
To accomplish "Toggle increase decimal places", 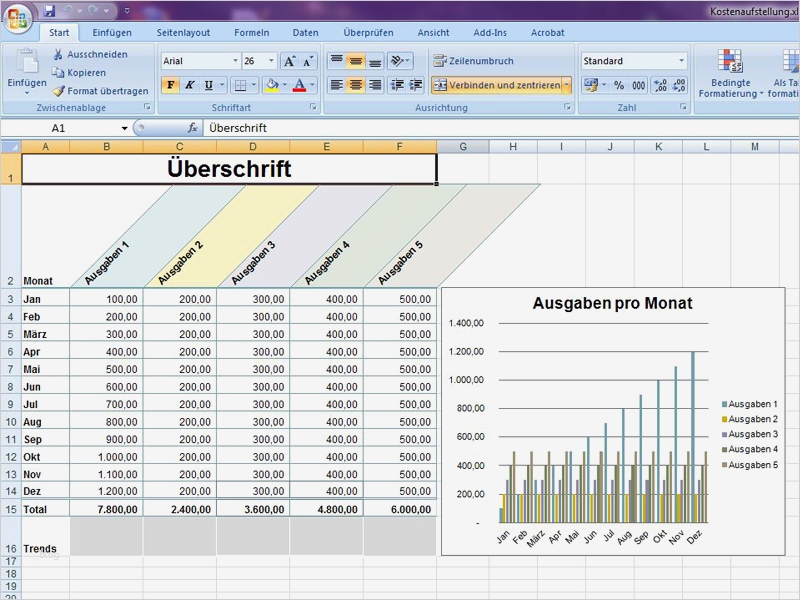I will pos(660,84).
